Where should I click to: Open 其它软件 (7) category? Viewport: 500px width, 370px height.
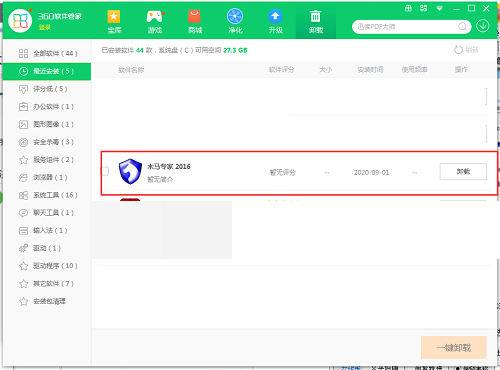pyautogui.click(x=47, y=283)
